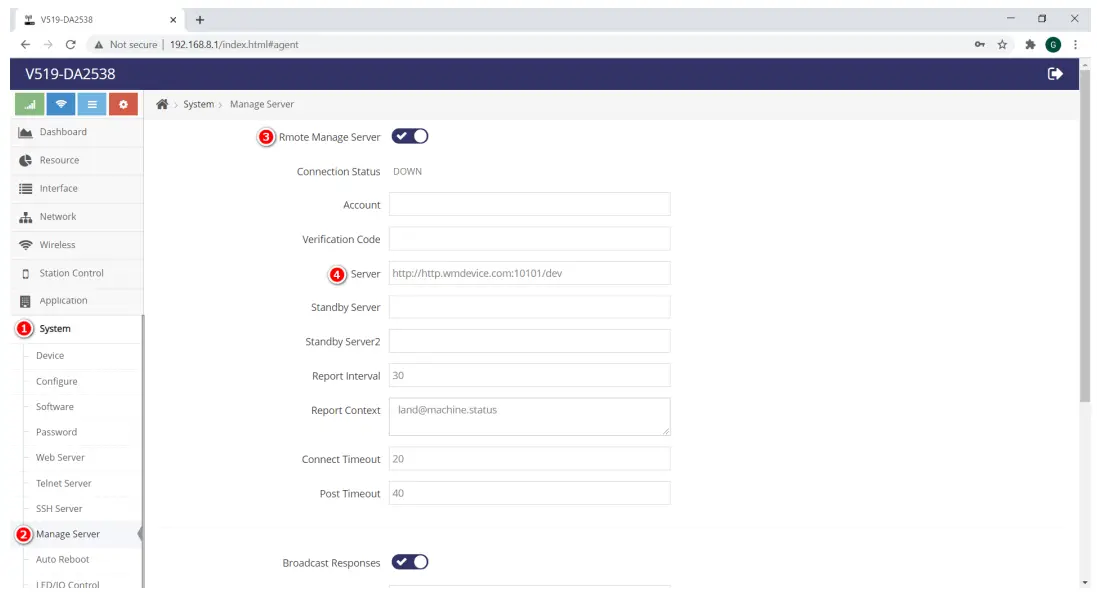
Task: Open Dashboard in the sidebar
Action: tap(77, 132)
